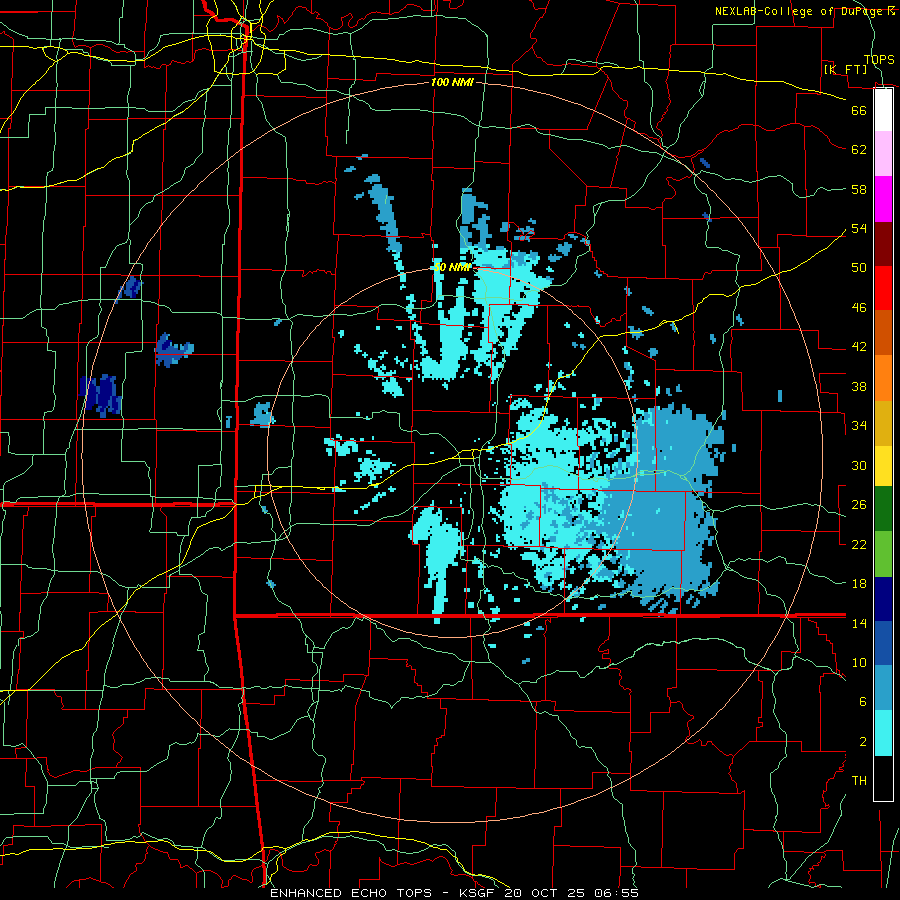Click the "50 NMI" range ring label

pos(452,267)
